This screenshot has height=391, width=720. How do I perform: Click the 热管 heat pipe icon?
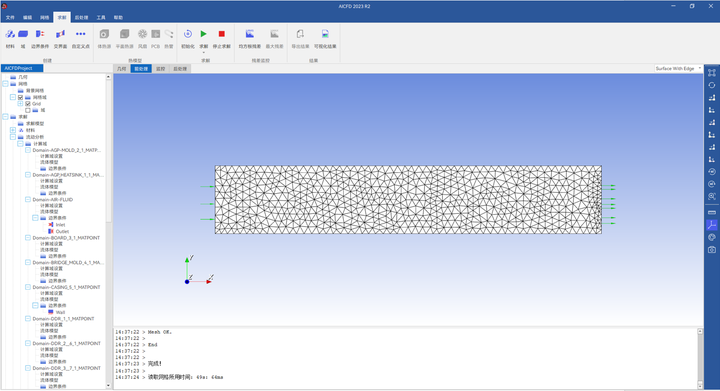[x=169, y=34]
